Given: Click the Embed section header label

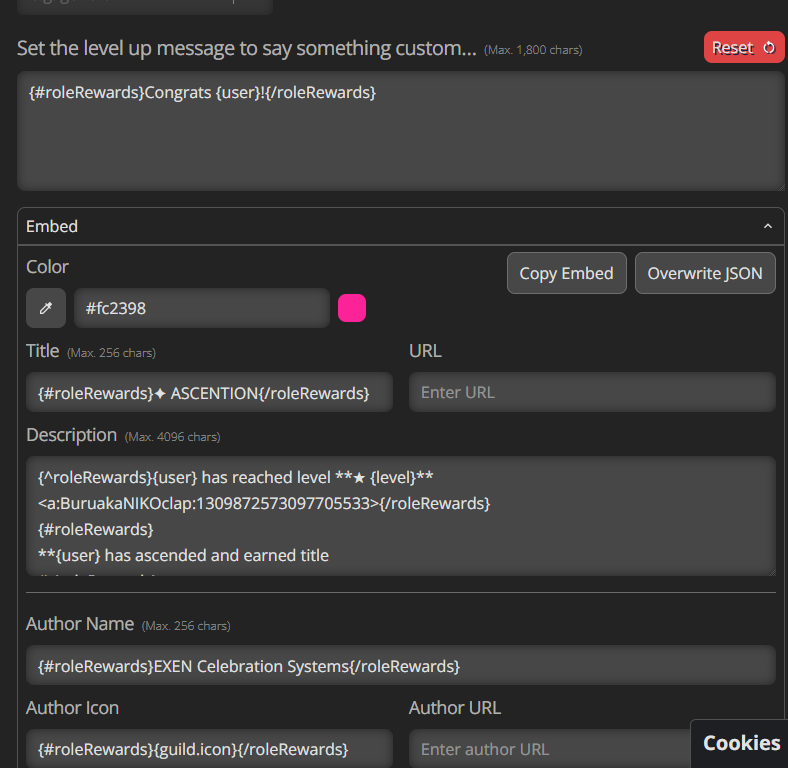Looking at the screenshot, I should 52,226.
